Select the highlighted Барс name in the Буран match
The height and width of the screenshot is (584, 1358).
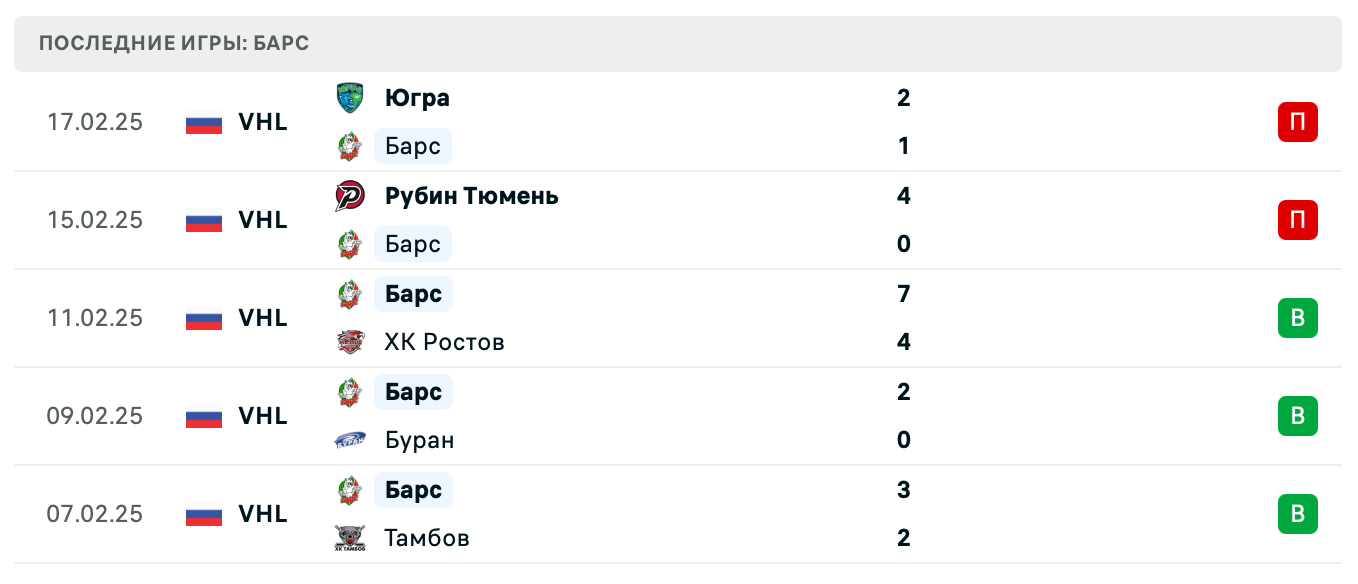pos(413,392)
